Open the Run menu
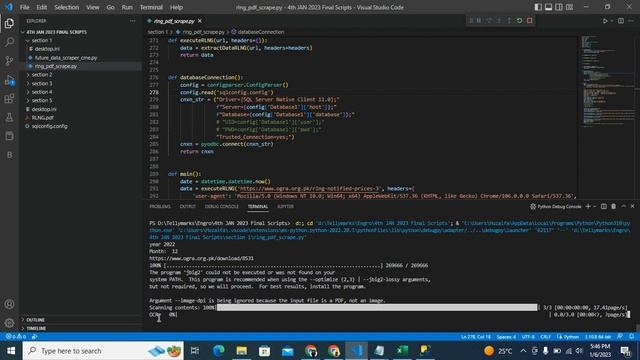This screenshot has height=360, width=640. coord(127,7)
